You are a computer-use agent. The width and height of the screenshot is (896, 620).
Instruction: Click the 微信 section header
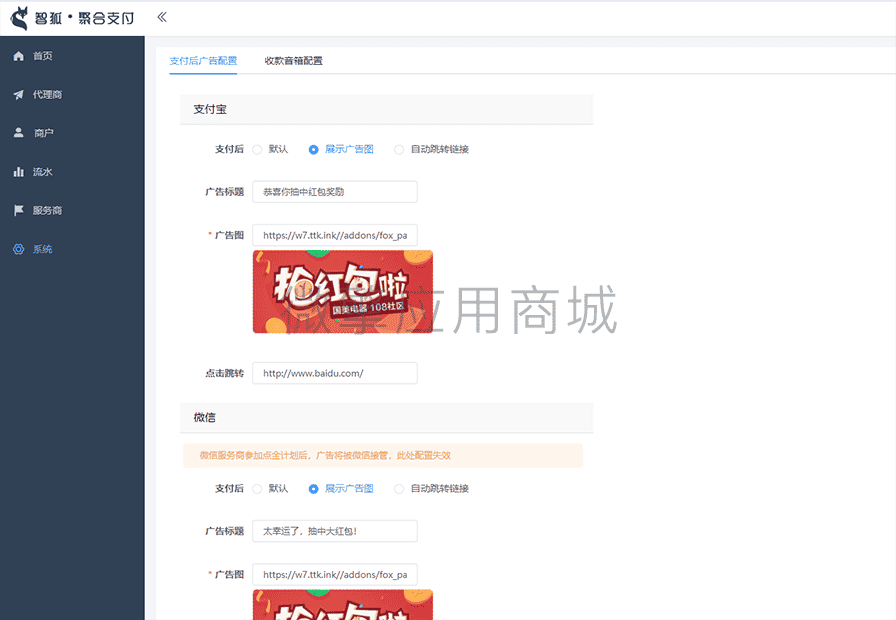[x=386, y=418]
